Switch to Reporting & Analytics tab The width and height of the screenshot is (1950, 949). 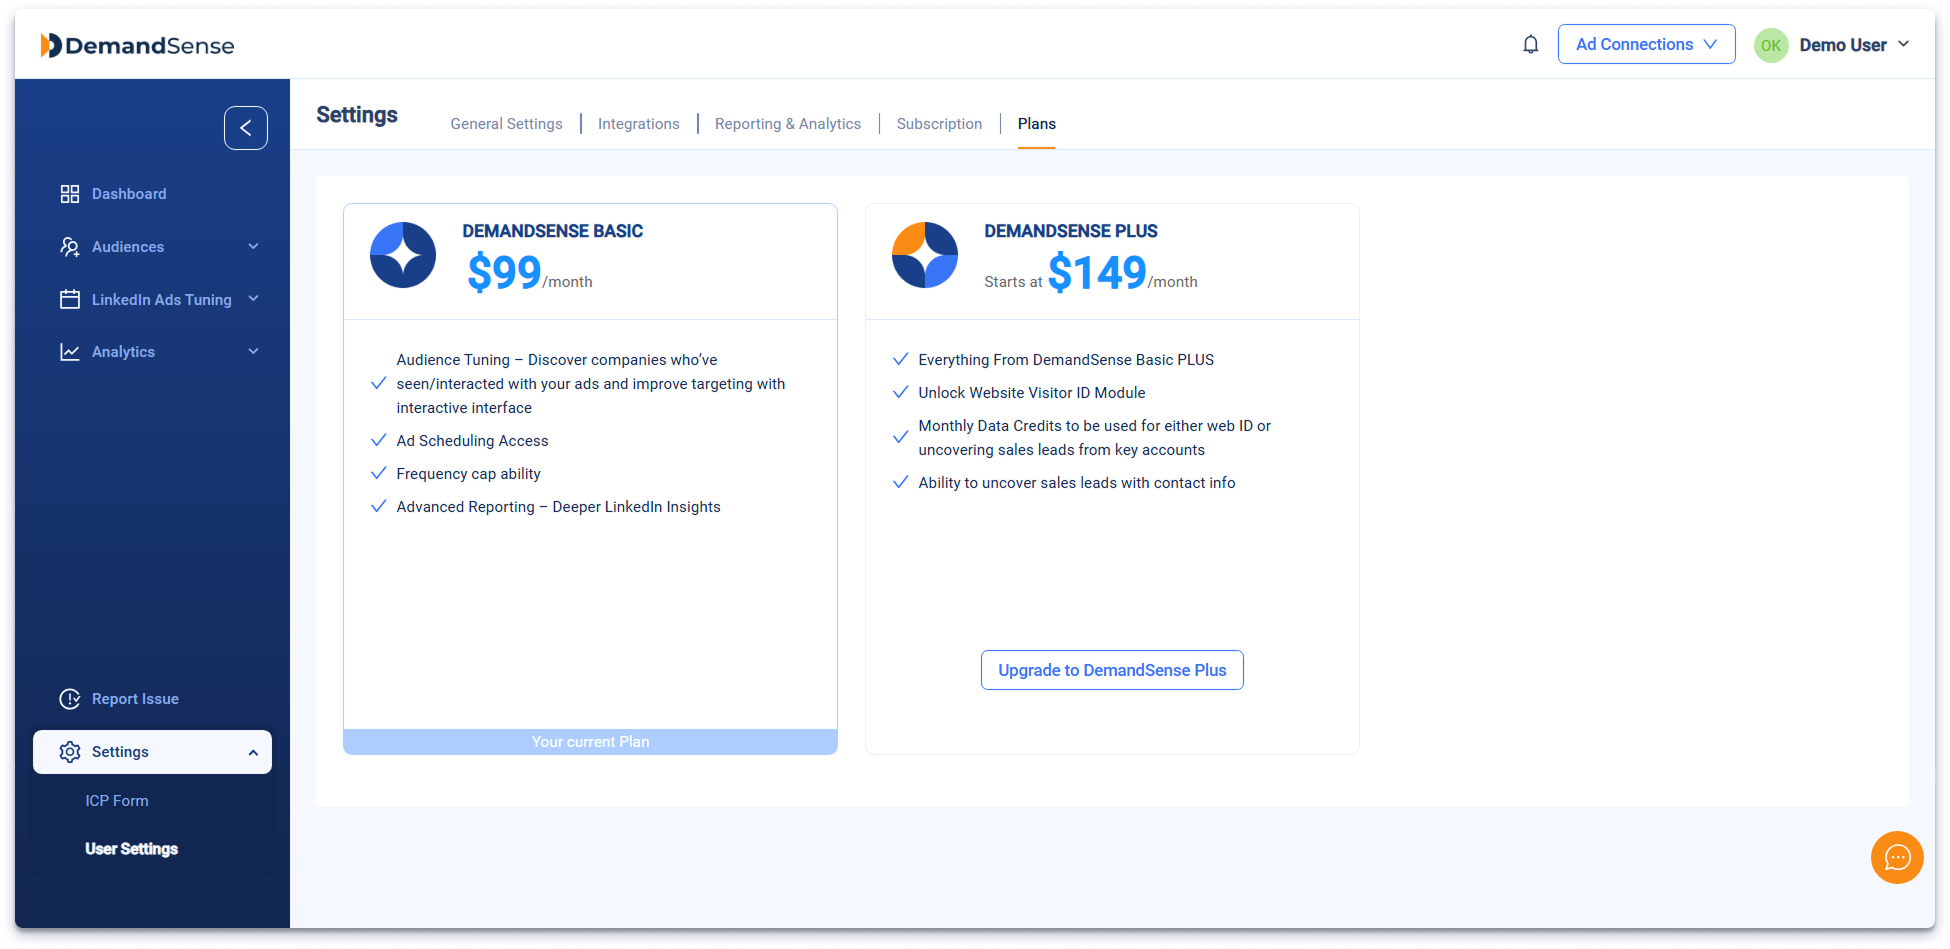pyautogui.click(x=788, y=124)
